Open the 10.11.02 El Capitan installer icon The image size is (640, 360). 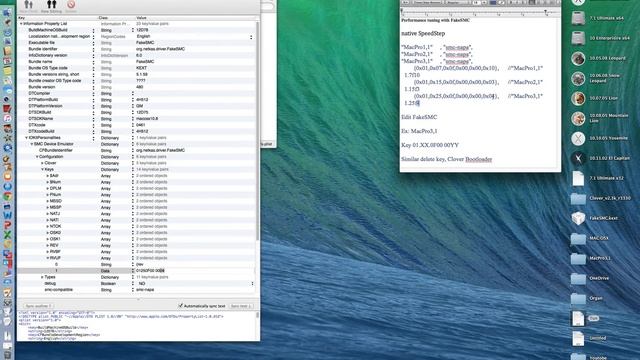[578, 158]
